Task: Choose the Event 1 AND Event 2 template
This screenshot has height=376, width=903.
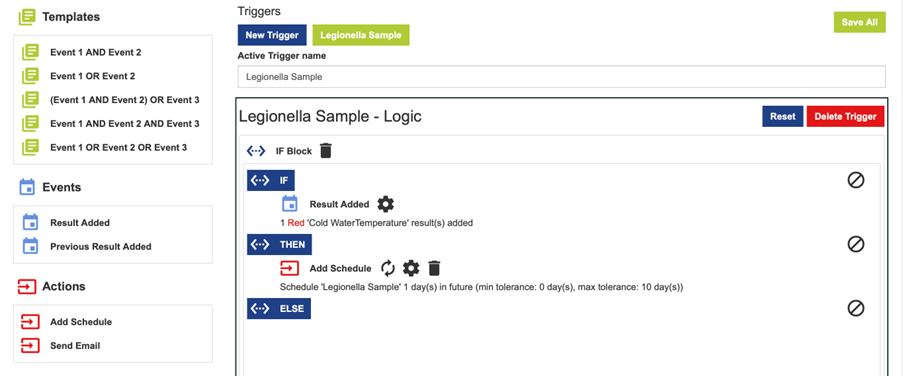Action: 96,52
